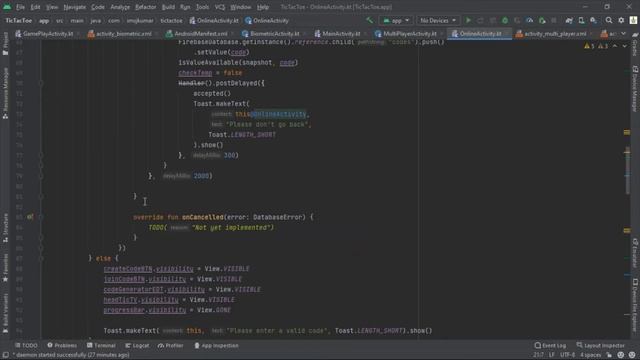Open the Problems tool window
Image resolution: width=640 pixels, height=360 pixels.
62,345
